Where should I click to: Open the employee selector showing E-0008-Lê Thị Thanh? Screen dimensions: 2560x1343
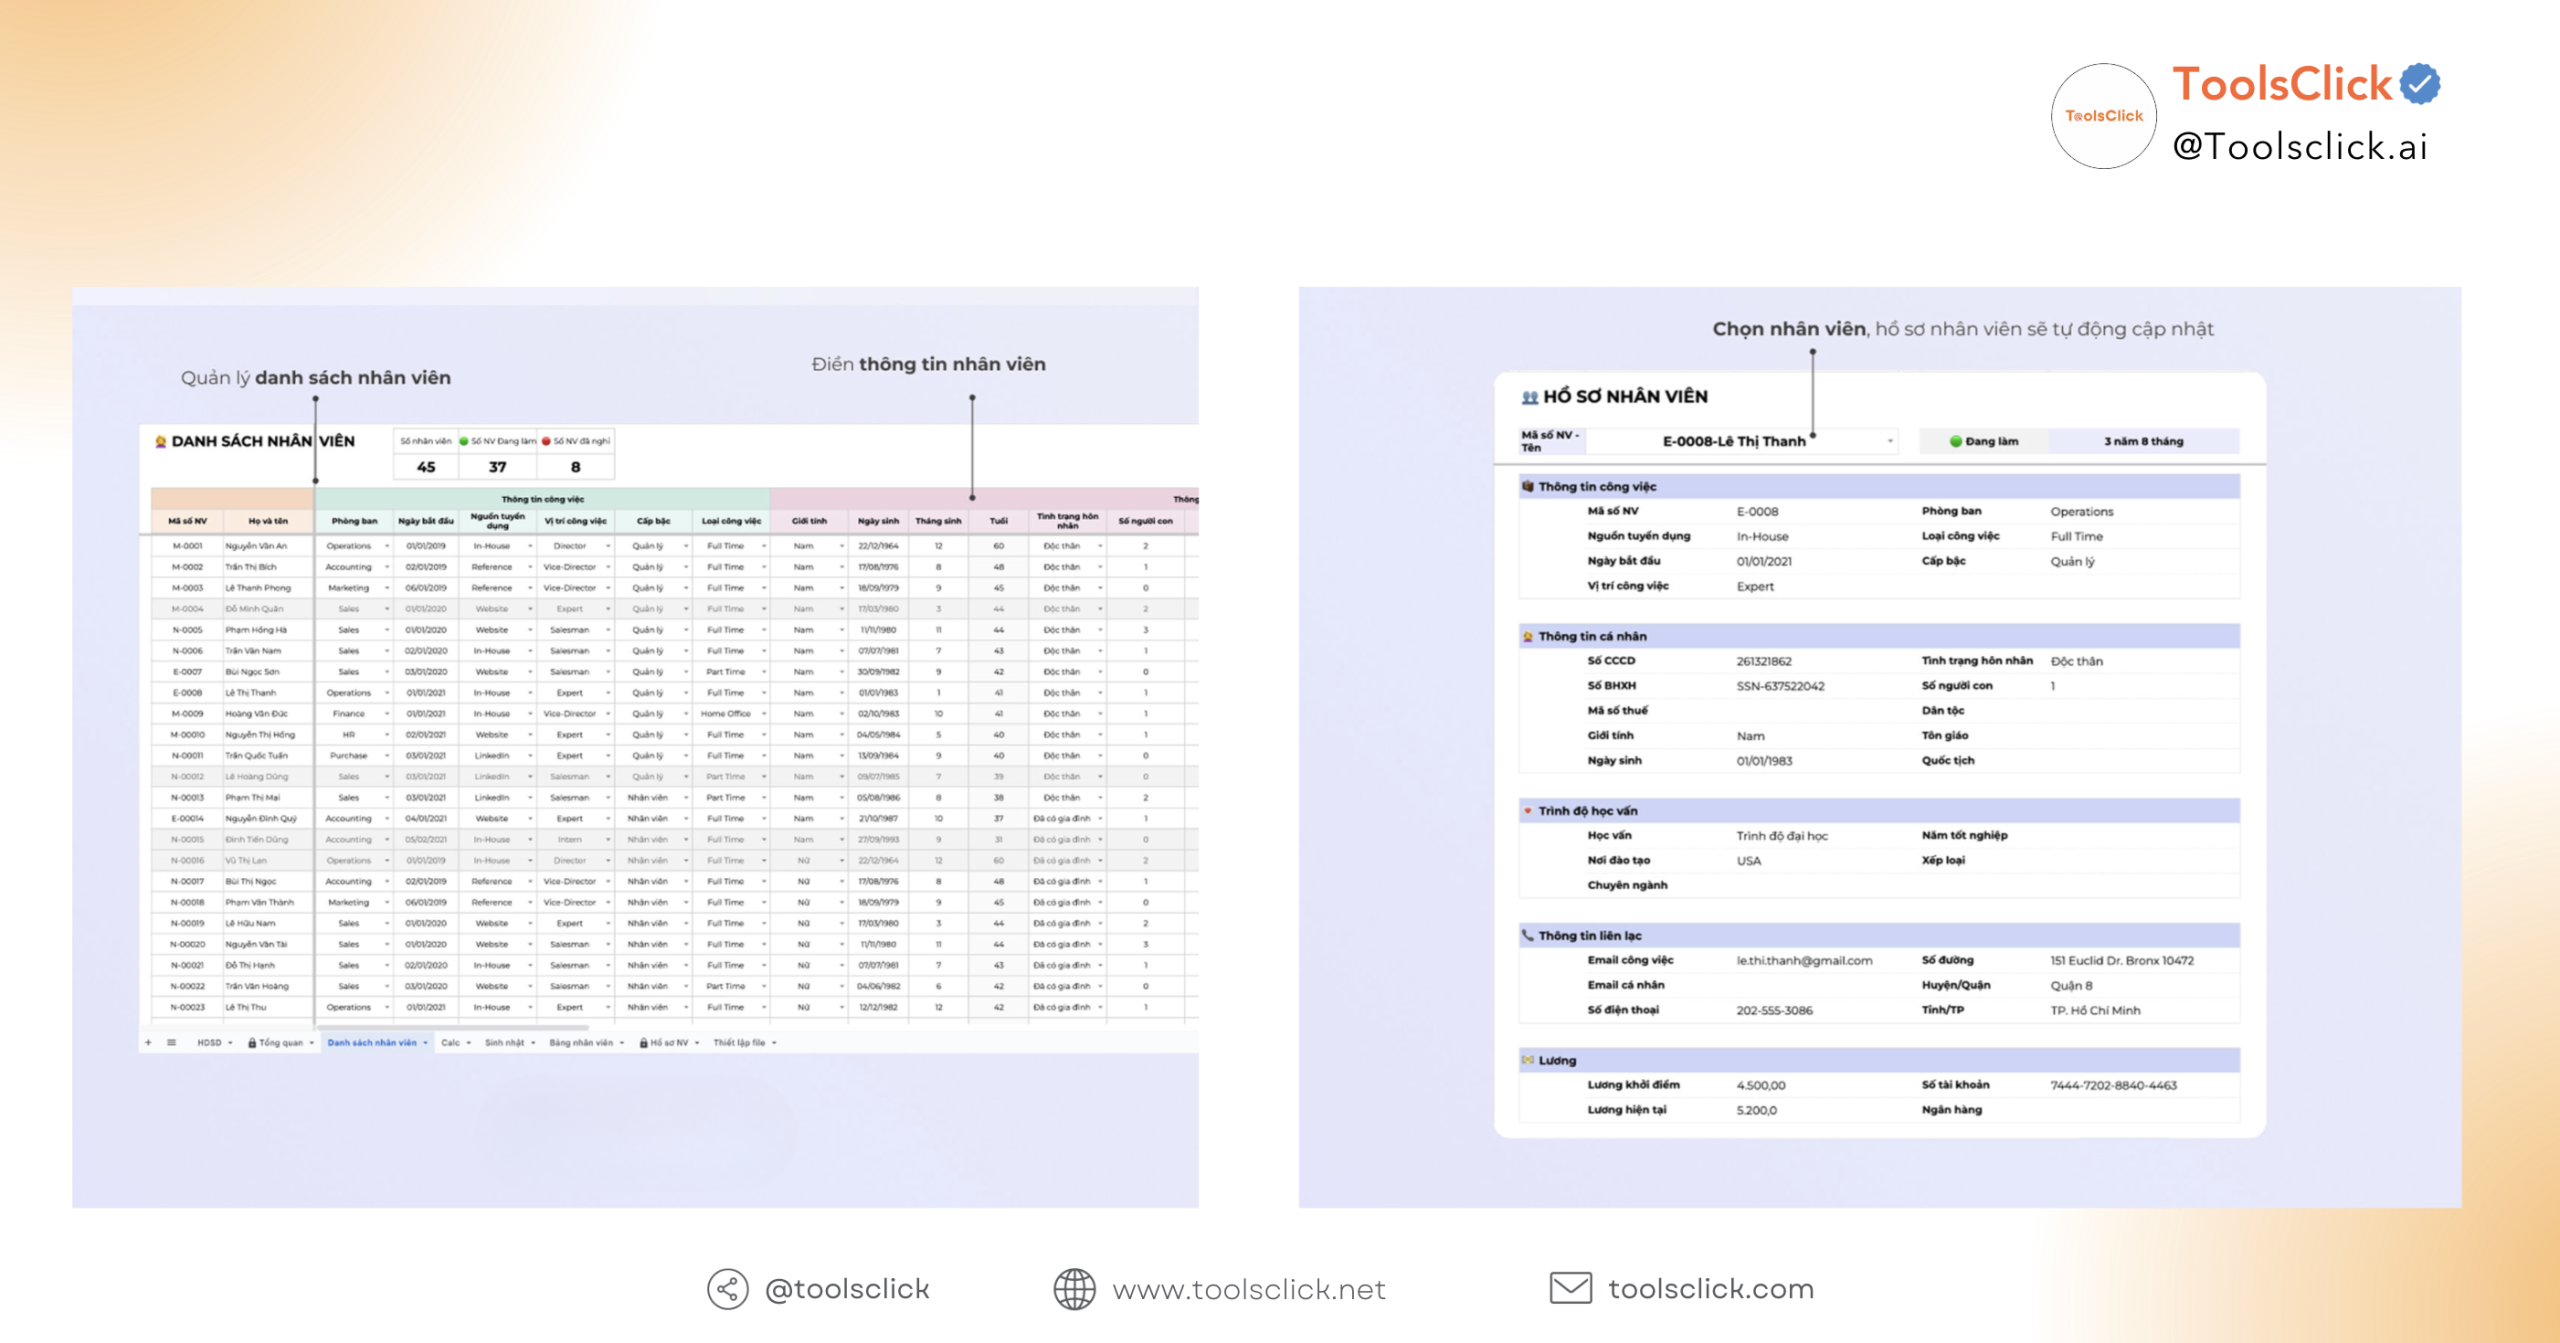pos(1740,440)
